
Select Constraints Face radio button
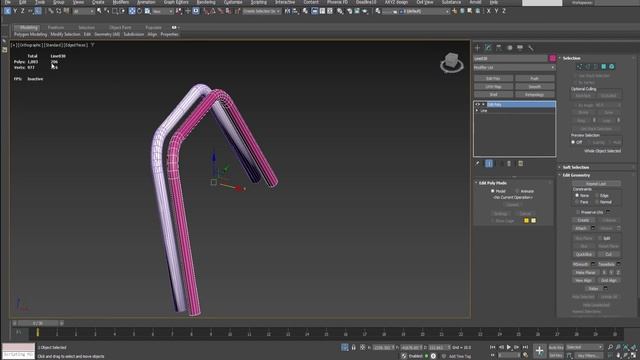tap(577, 202)
